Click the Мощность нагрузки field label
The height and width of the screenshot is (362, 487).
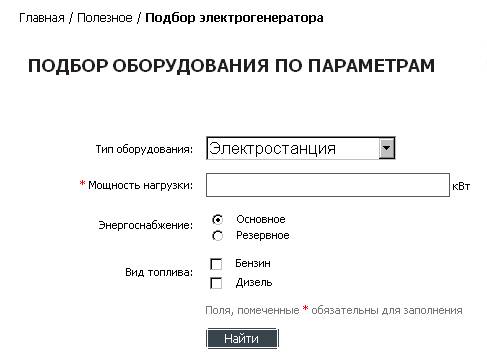(x=140, y=185)
